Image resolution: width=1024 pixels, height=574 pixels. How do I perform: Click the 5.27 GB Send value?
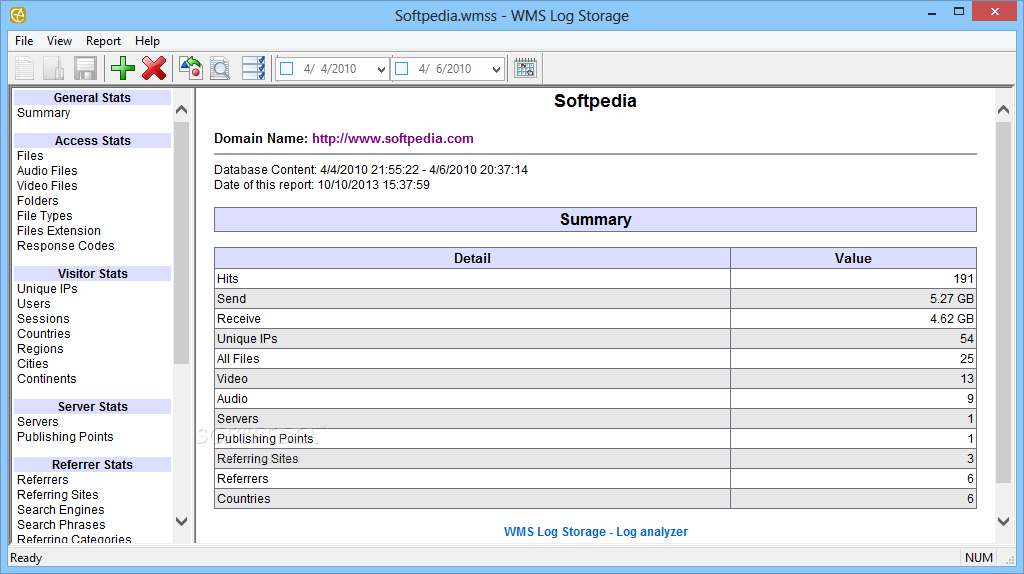point(952,299)
